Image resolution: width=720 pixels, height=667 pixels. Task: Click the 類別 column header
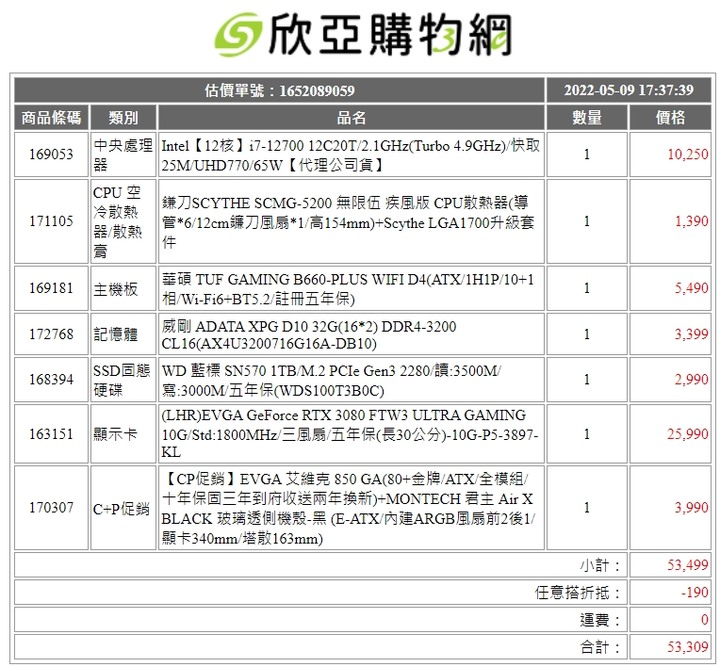123,118
